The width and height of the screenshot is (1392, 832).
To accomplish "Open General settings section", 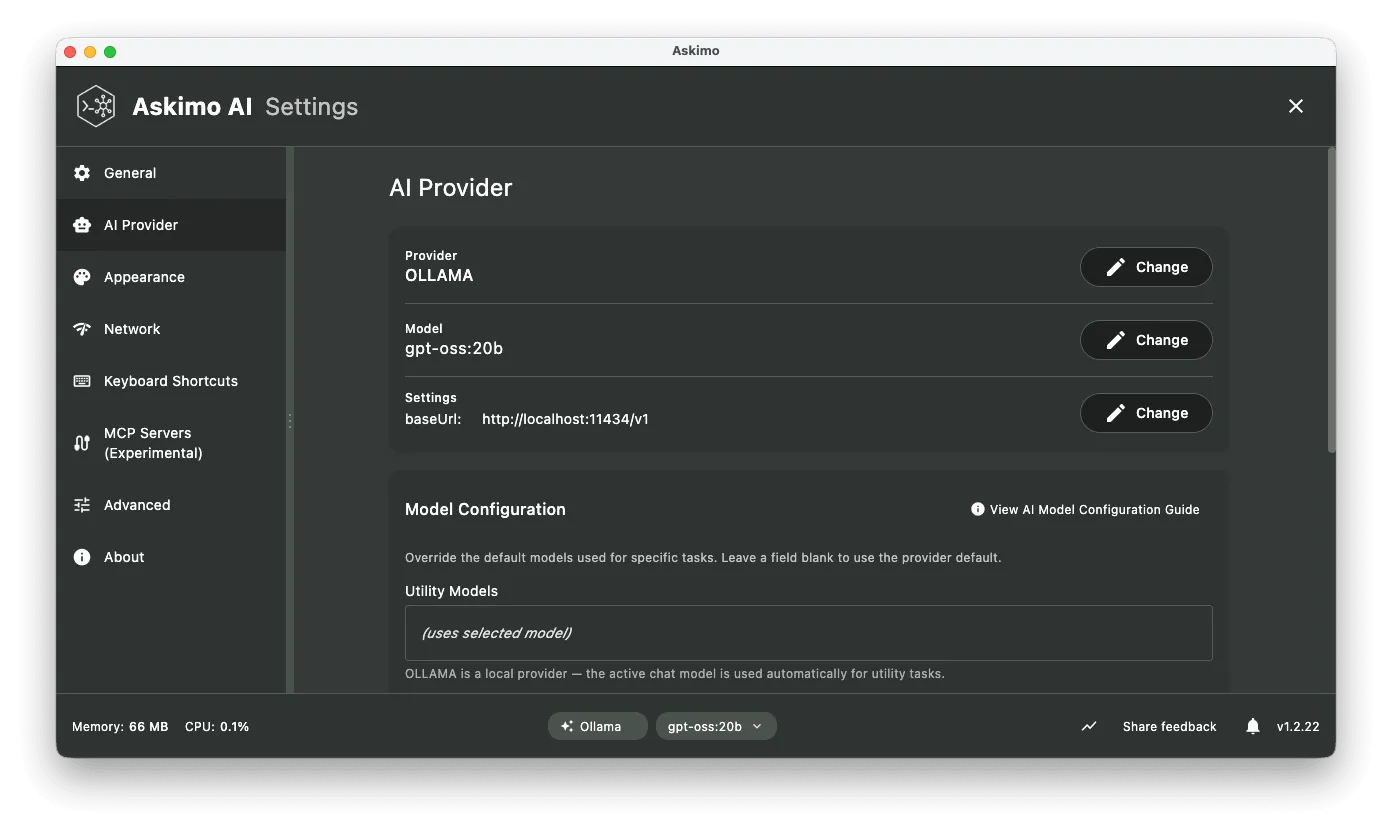I will (171, 173).
